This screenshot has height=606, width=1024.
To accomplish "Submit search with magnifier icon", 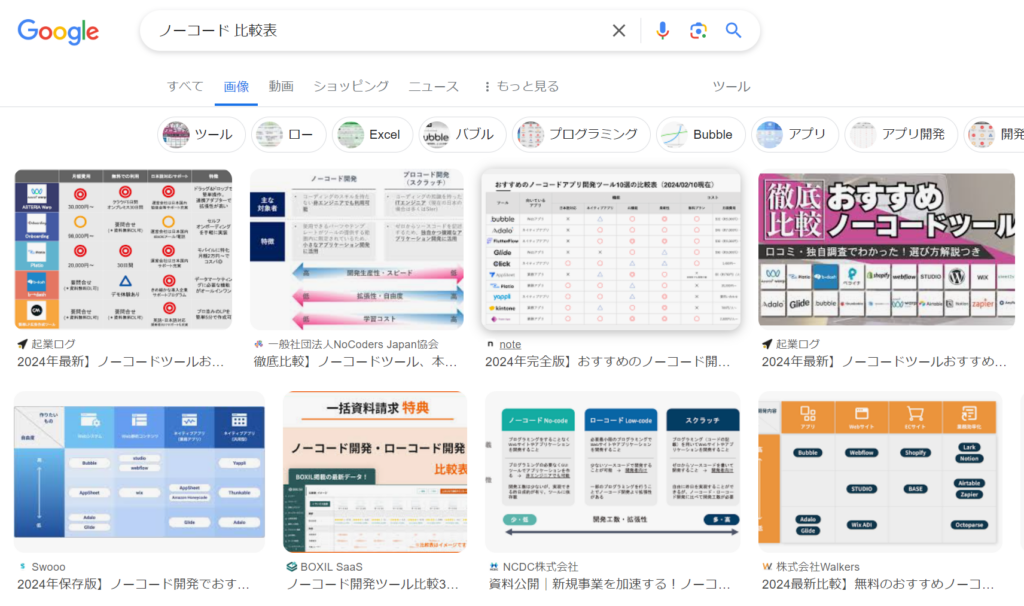I will (733, 31).
